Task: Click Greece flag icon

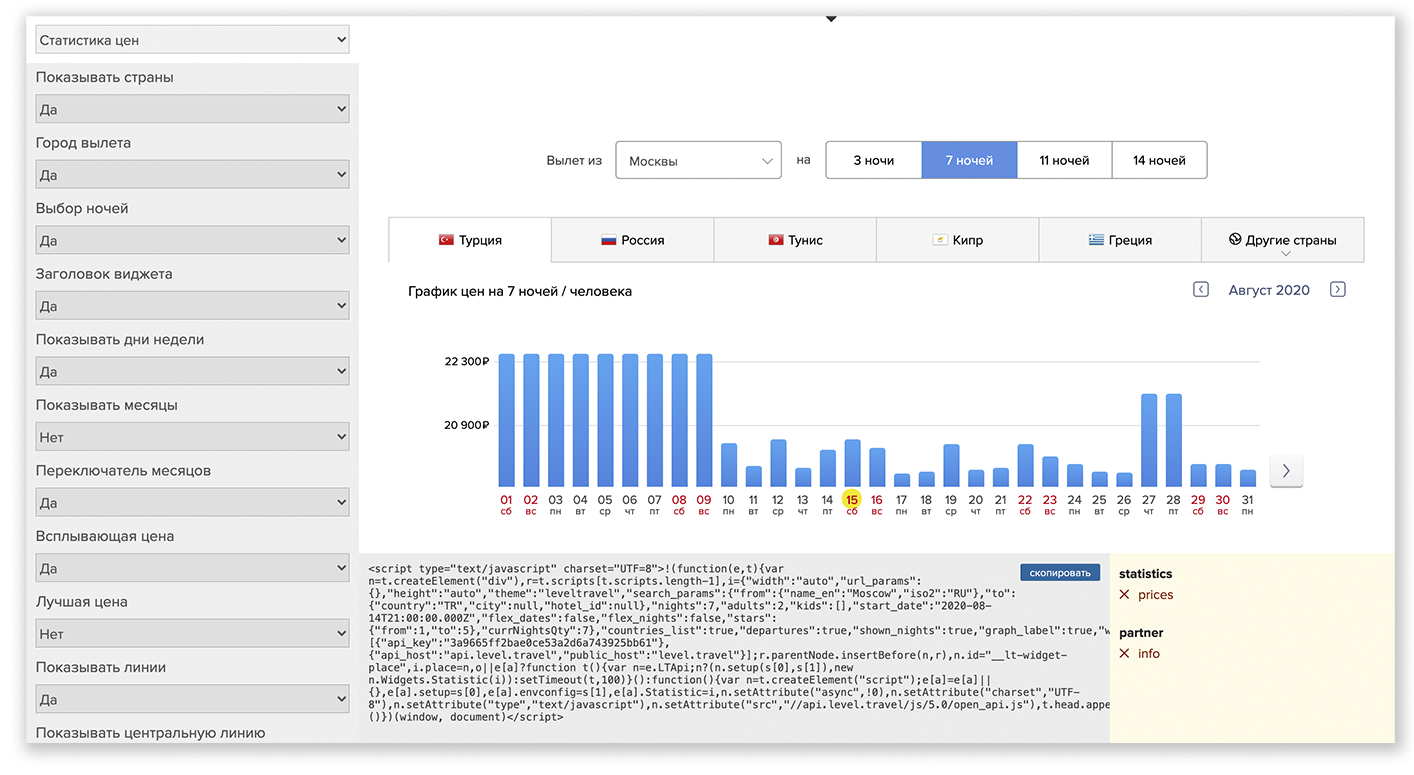Action: pos(1096,240)
